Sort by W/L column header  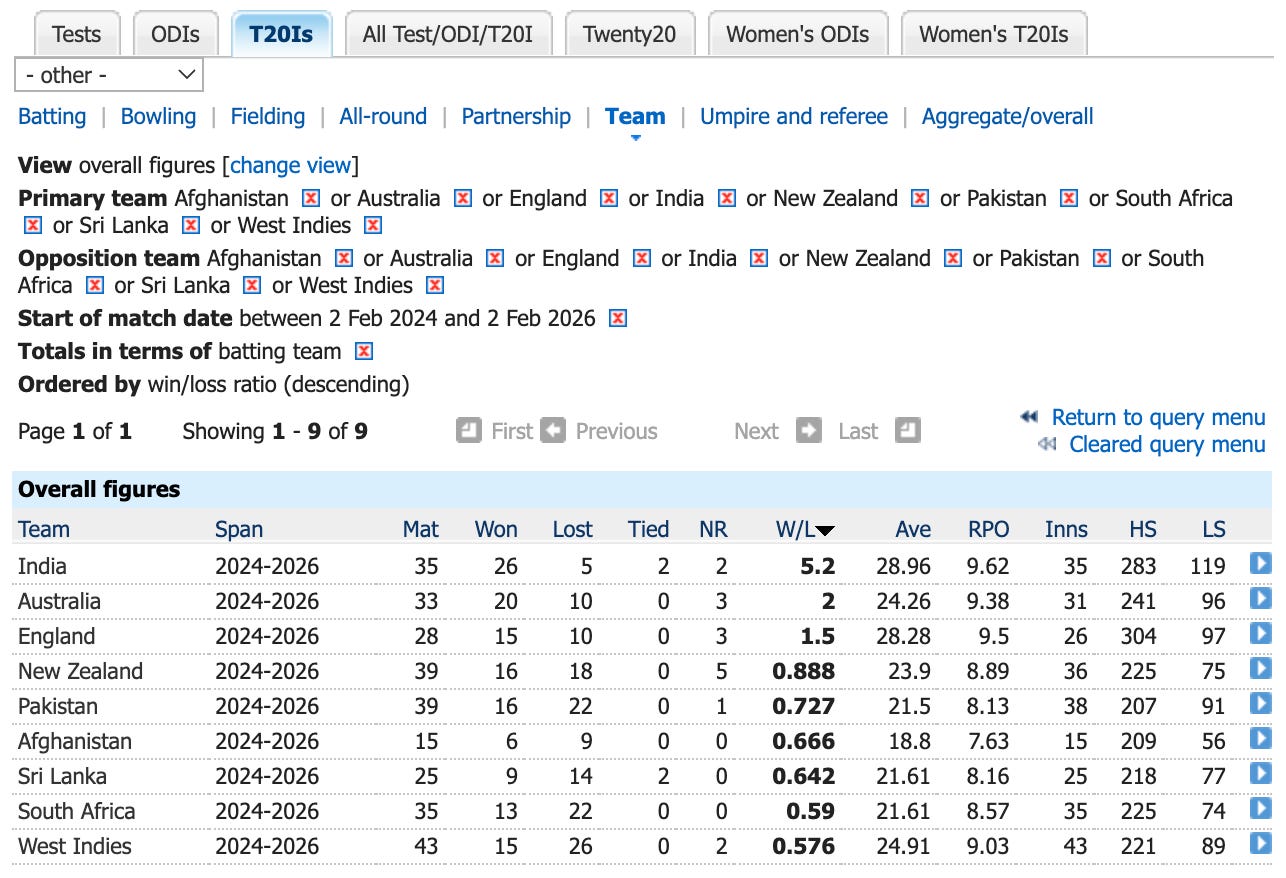click(805, 529)
